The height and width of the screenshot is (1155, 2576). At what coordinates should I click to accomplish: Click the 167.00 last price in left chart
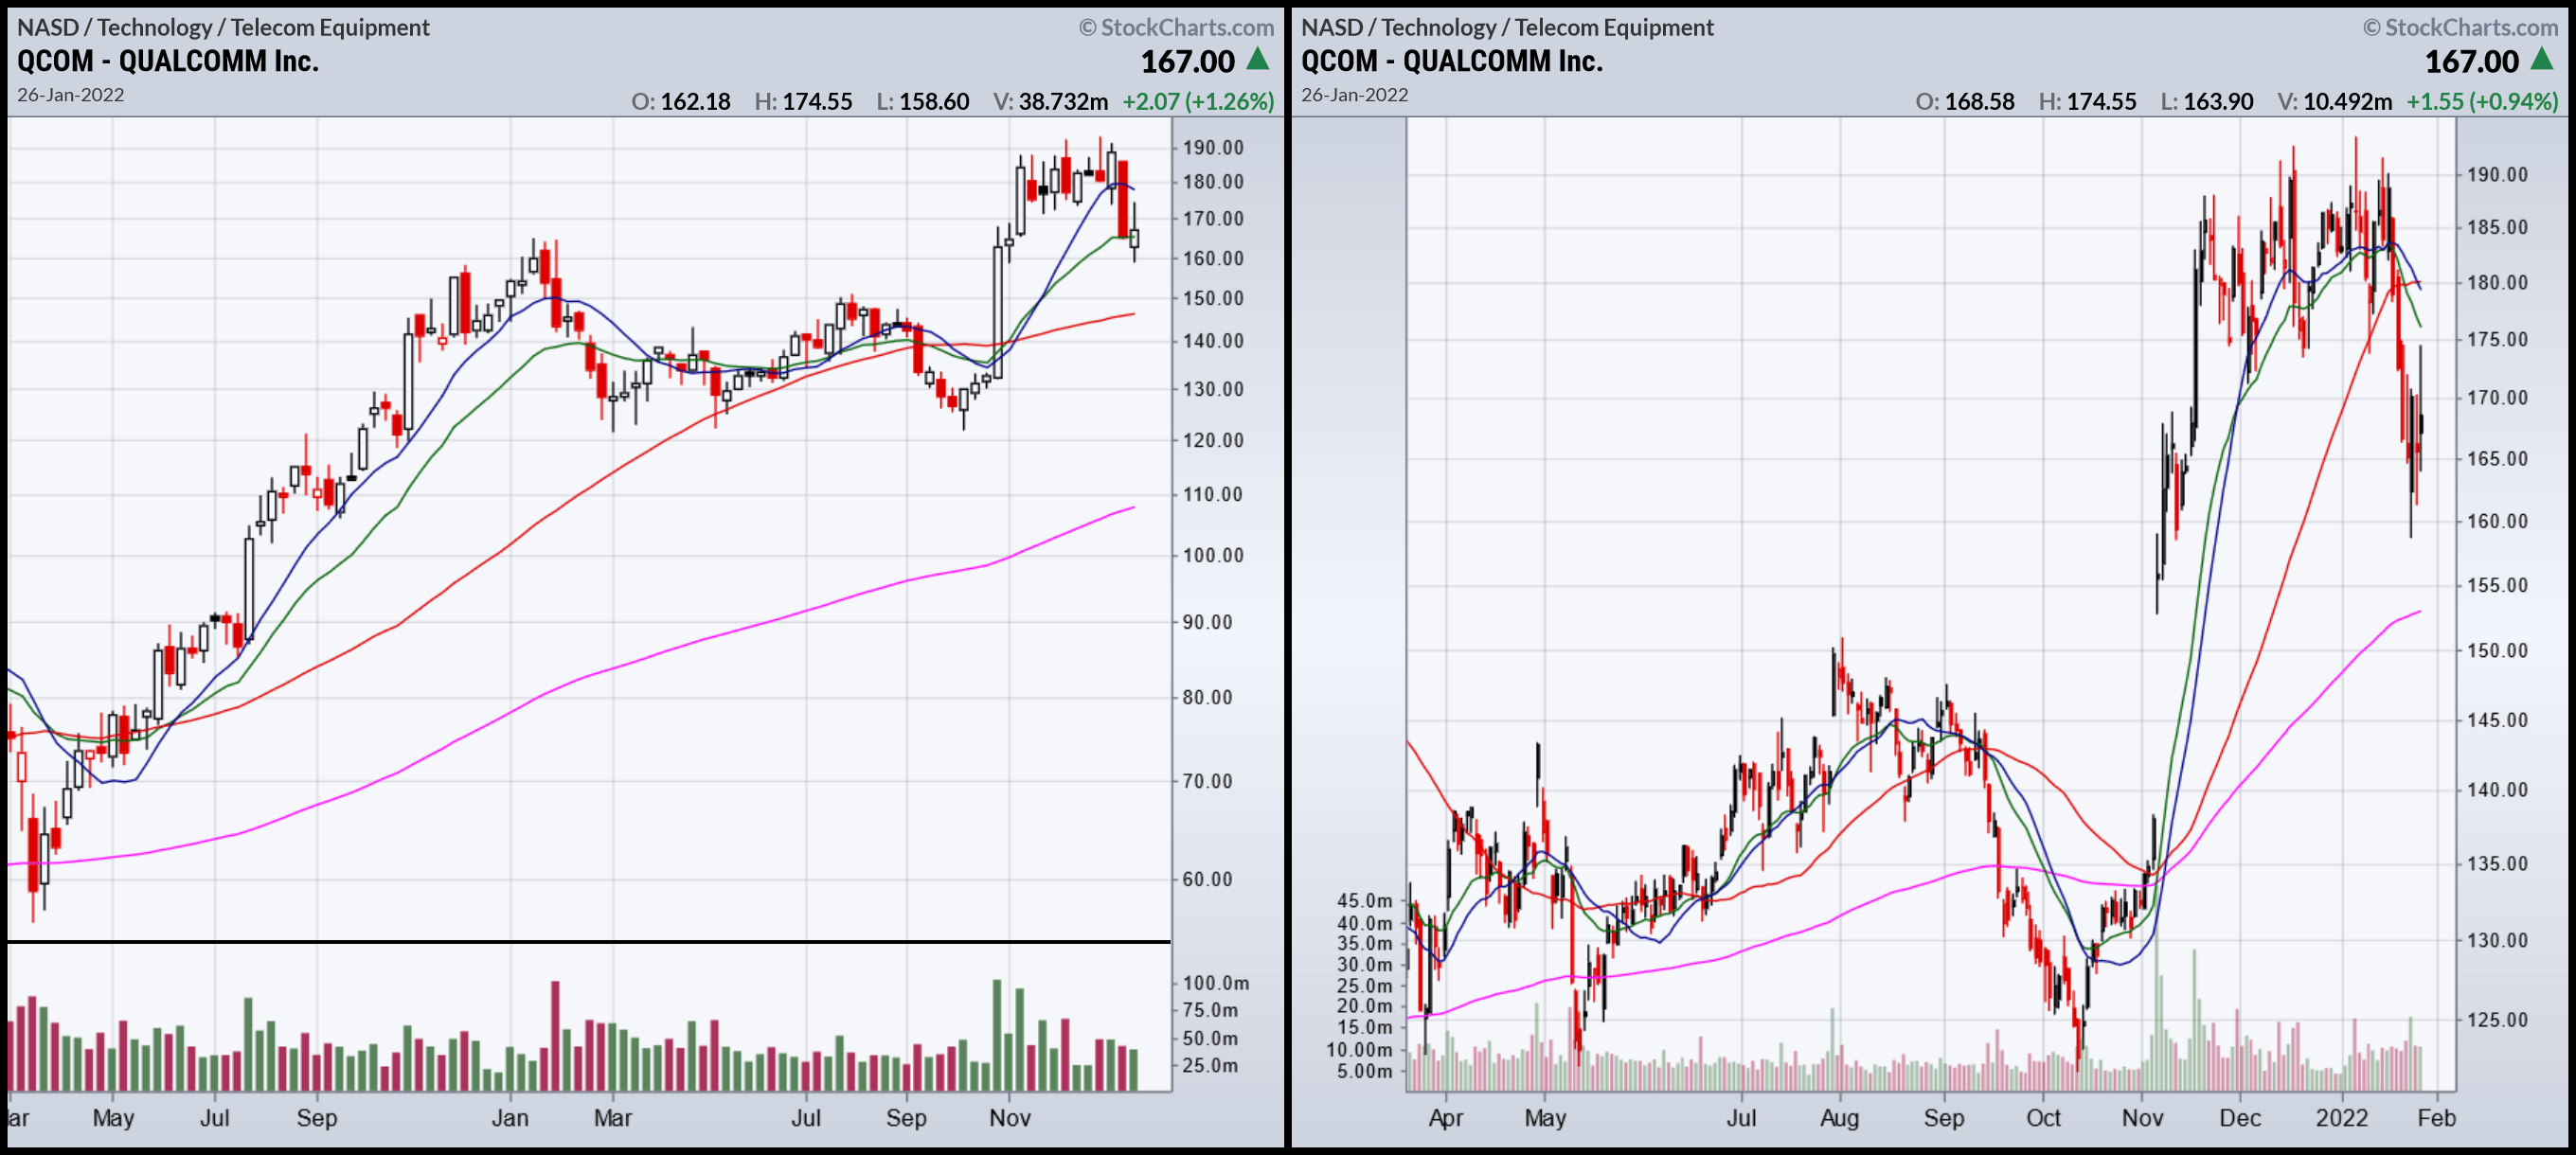1188,61
